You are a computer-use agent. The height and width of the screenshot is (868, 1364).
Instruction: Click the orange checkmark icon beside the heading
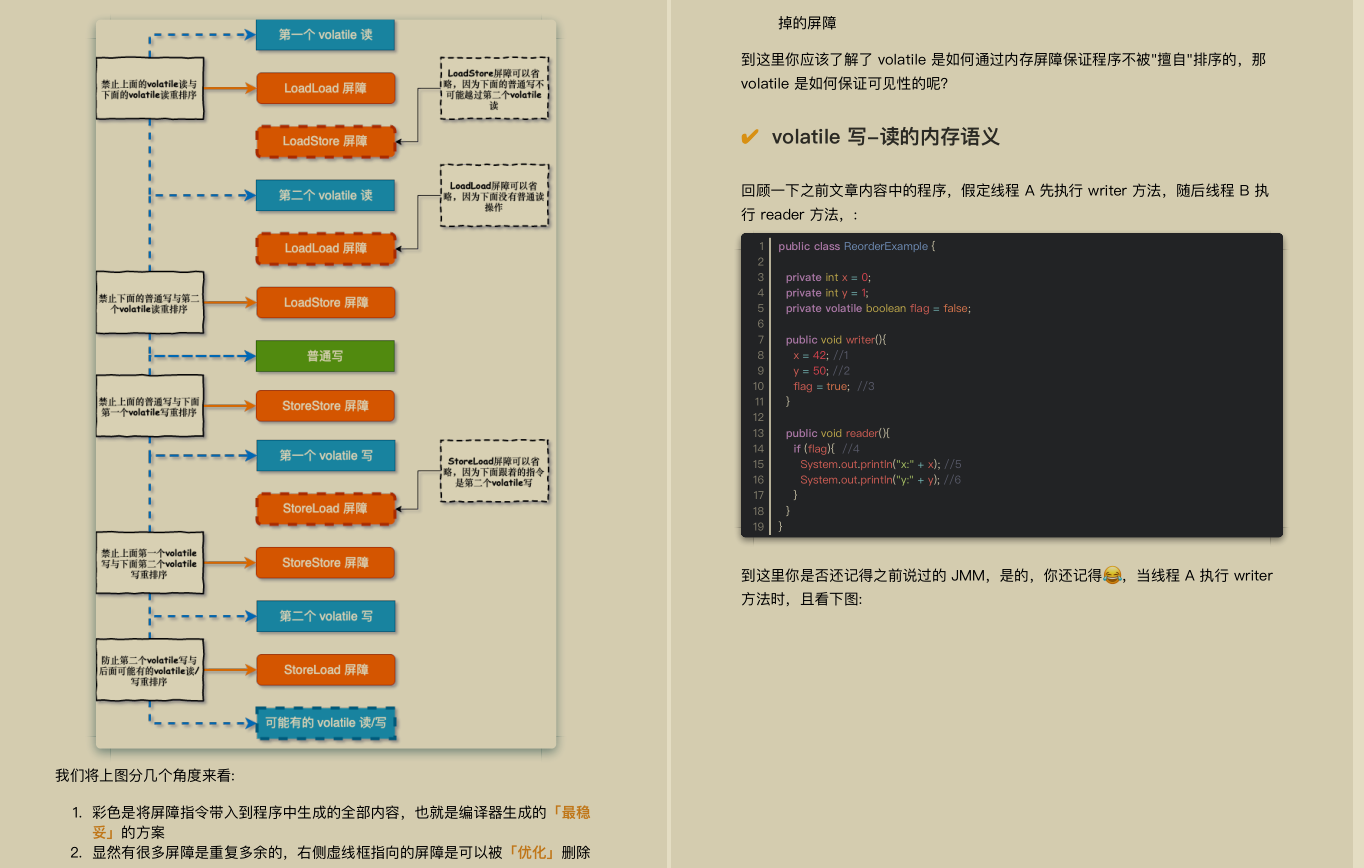[750, 137]
